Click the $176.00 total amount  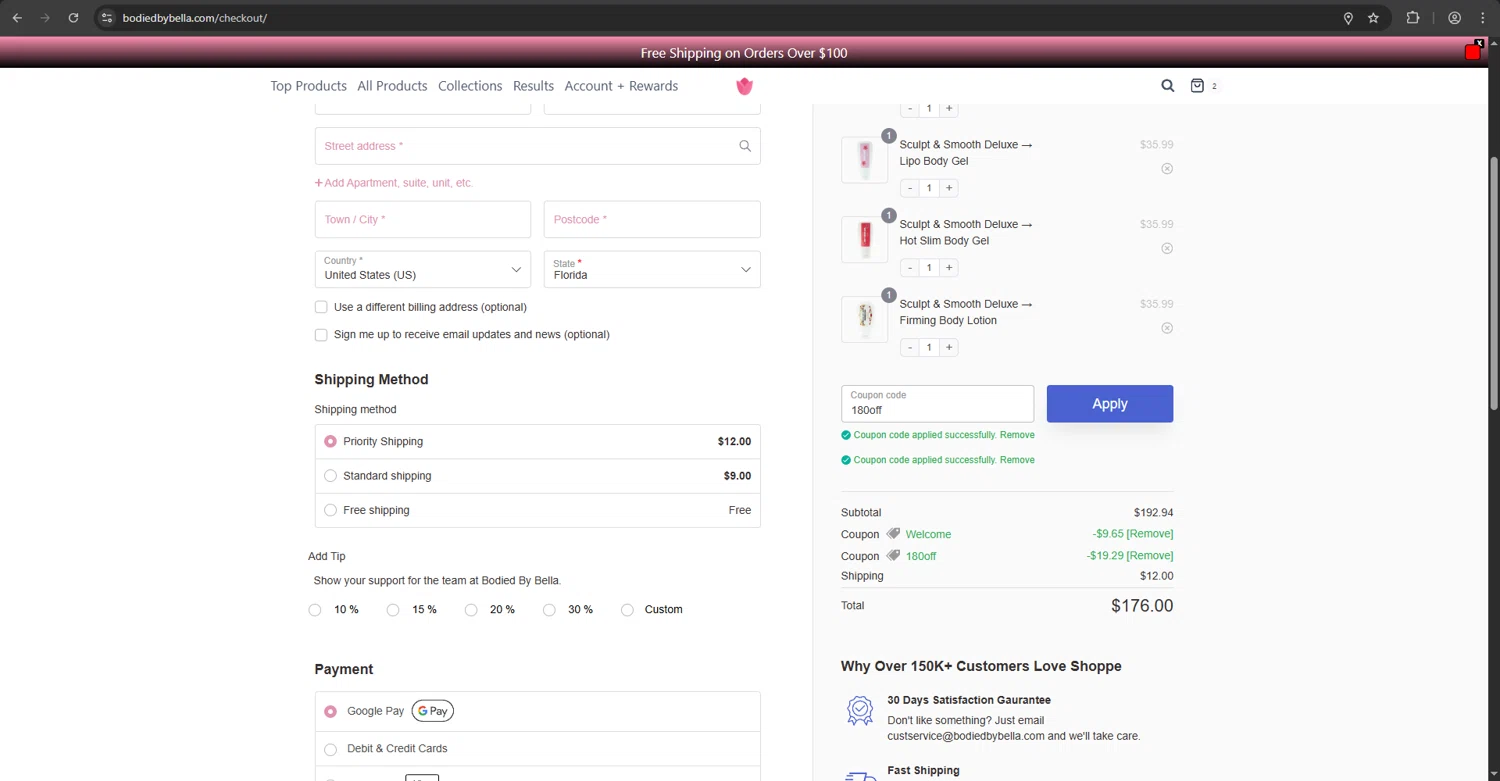[1142, 606]
